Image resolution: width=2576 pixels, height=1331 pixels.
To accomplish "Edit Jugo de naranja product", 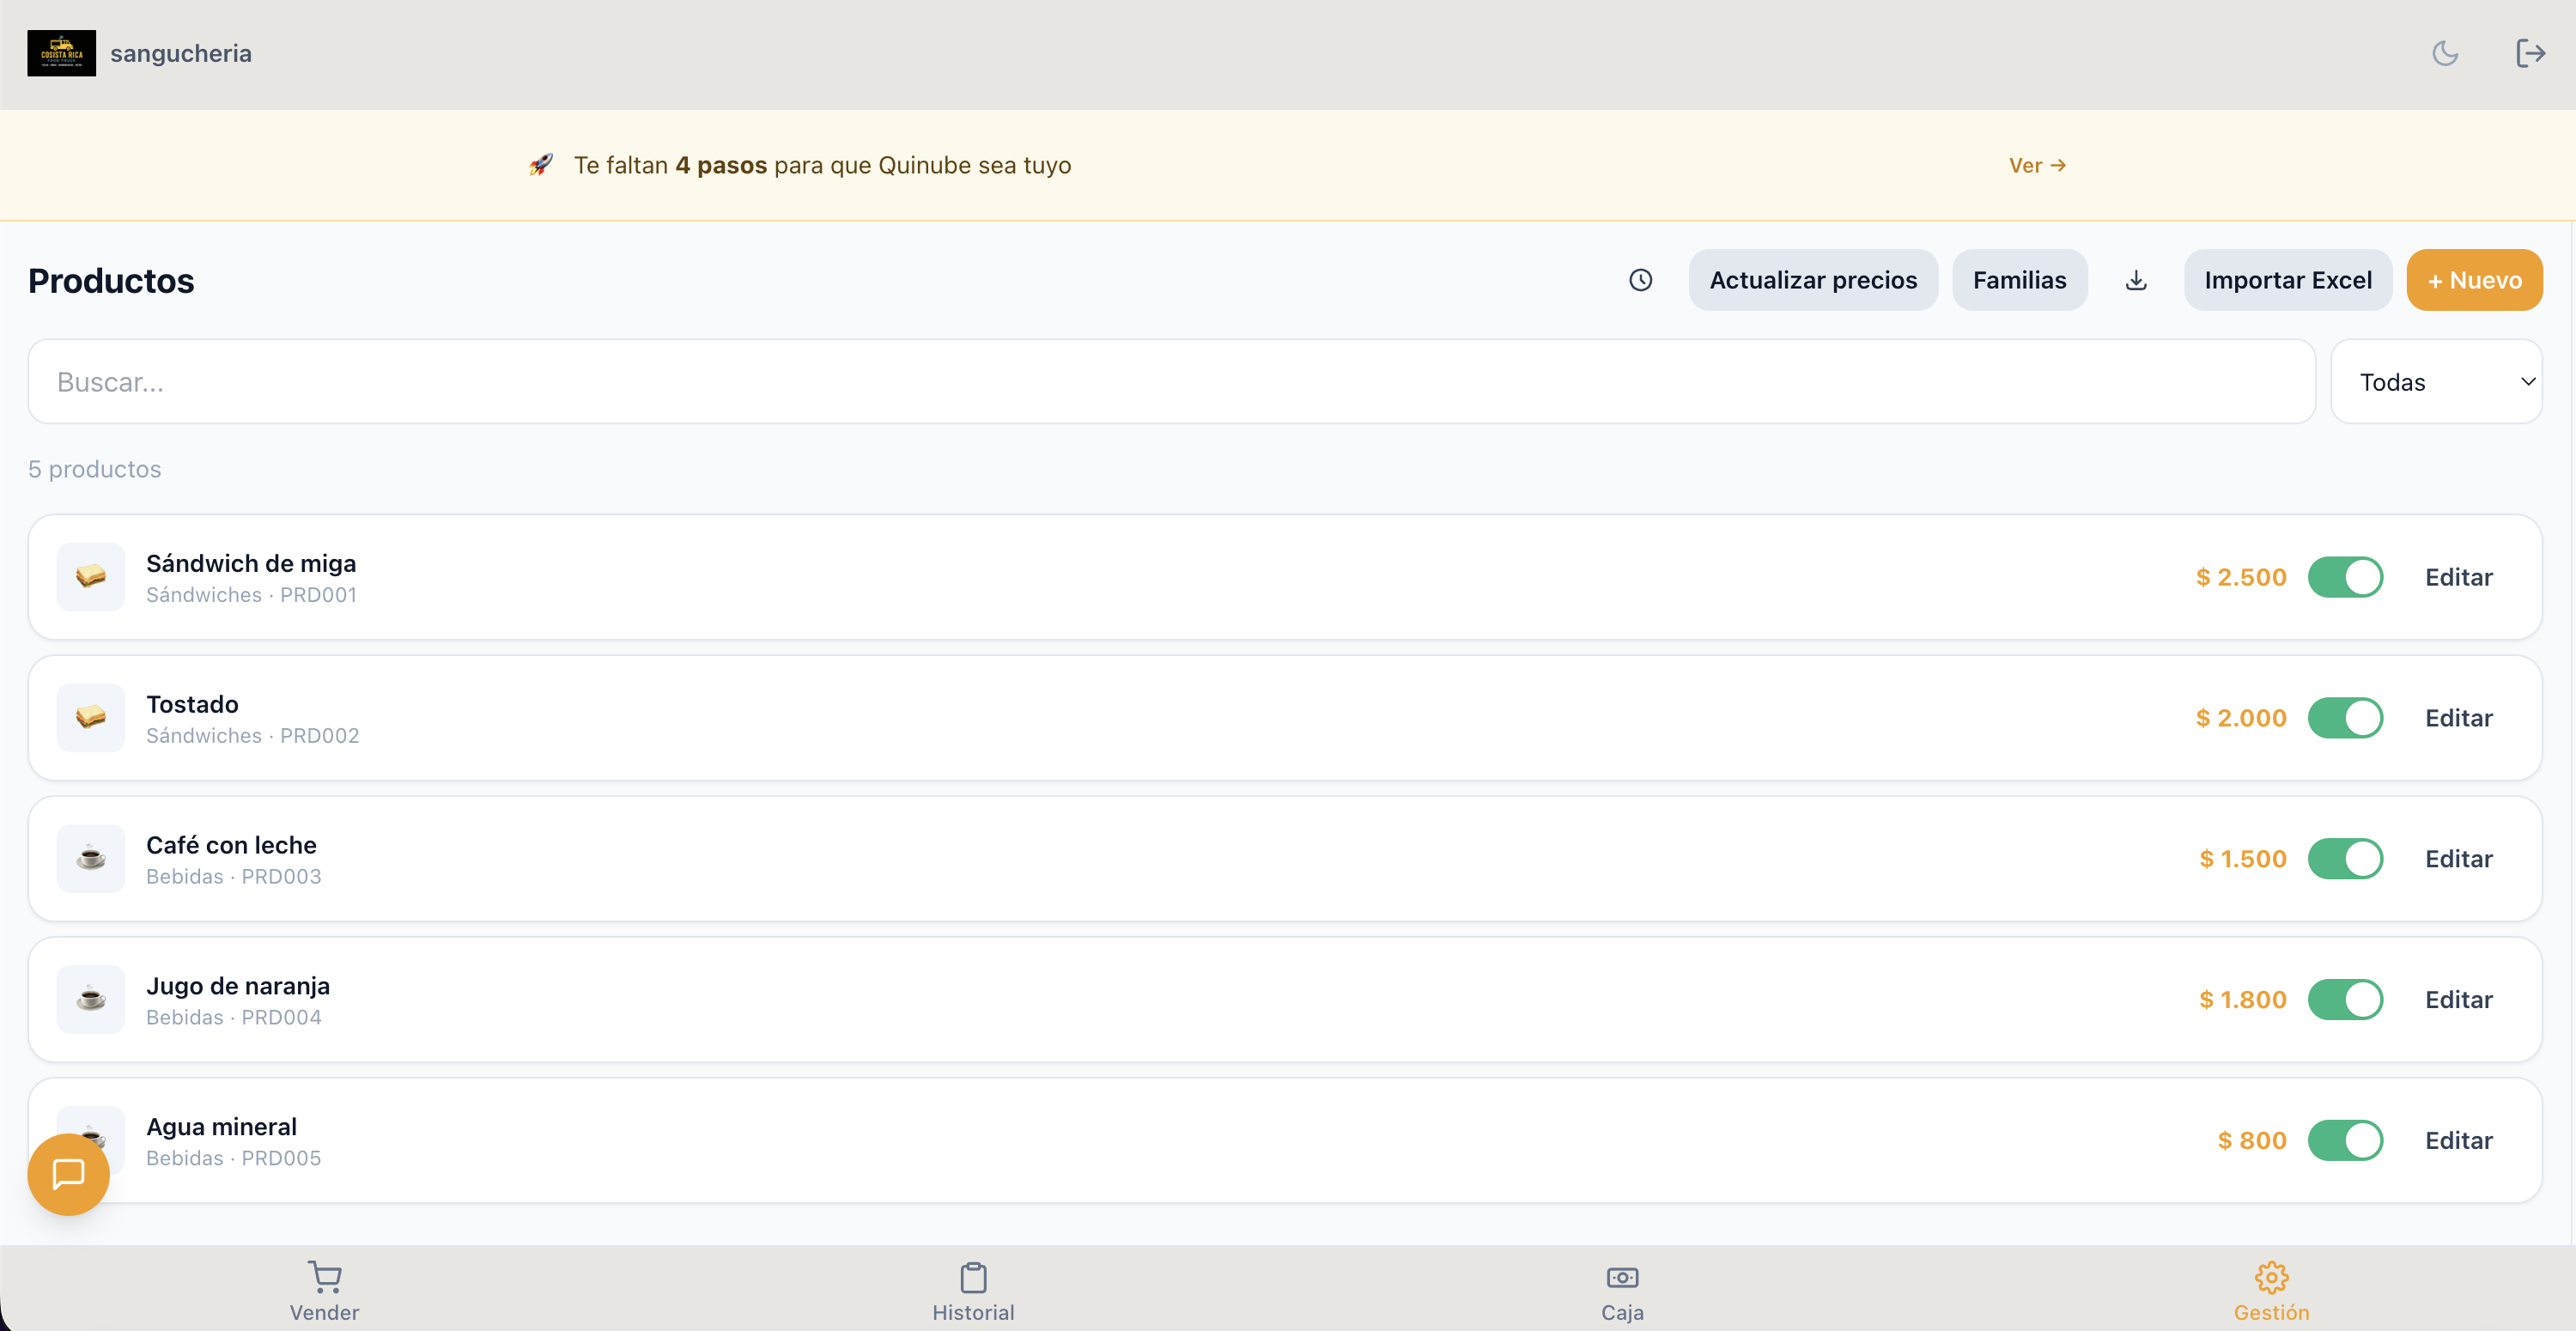I will pos(2458,1000).
